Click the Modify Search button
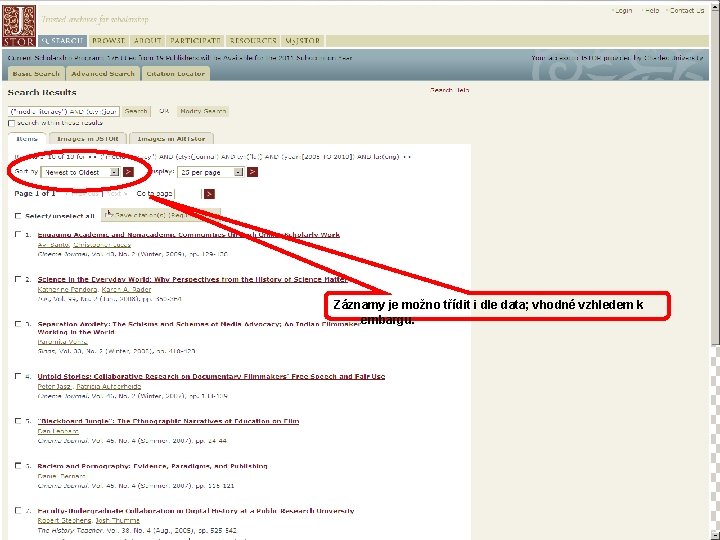 (203, 111)
